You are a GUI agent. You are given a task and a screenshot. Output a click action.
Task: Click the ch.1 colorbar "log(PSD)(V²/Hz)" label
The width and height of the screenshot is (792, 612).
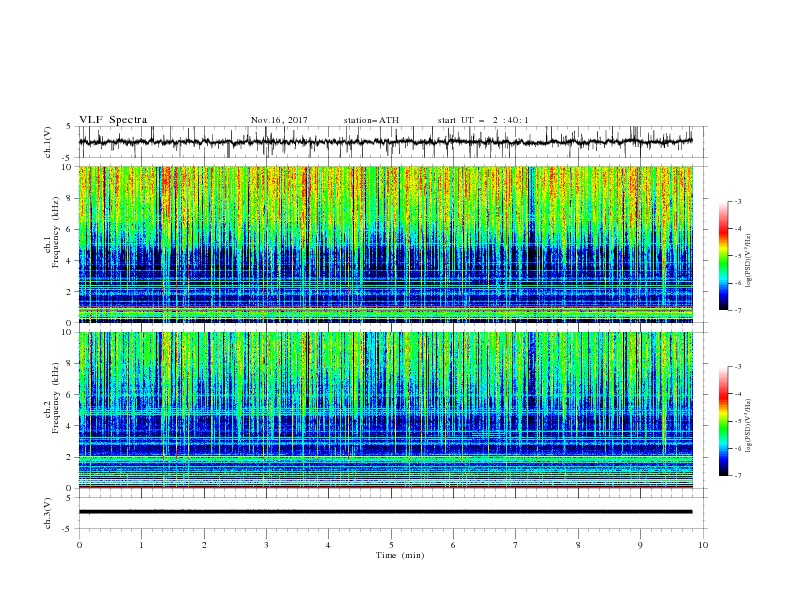[x=748, y=261]
